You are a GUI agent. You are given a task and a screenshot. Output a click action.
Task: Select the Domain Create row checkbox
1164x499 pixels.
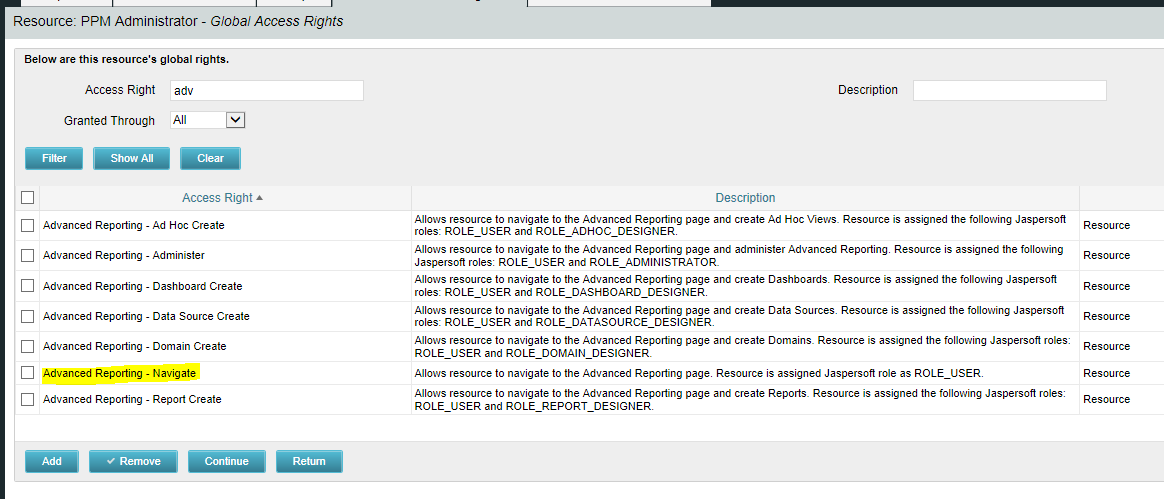coord(27,347)
